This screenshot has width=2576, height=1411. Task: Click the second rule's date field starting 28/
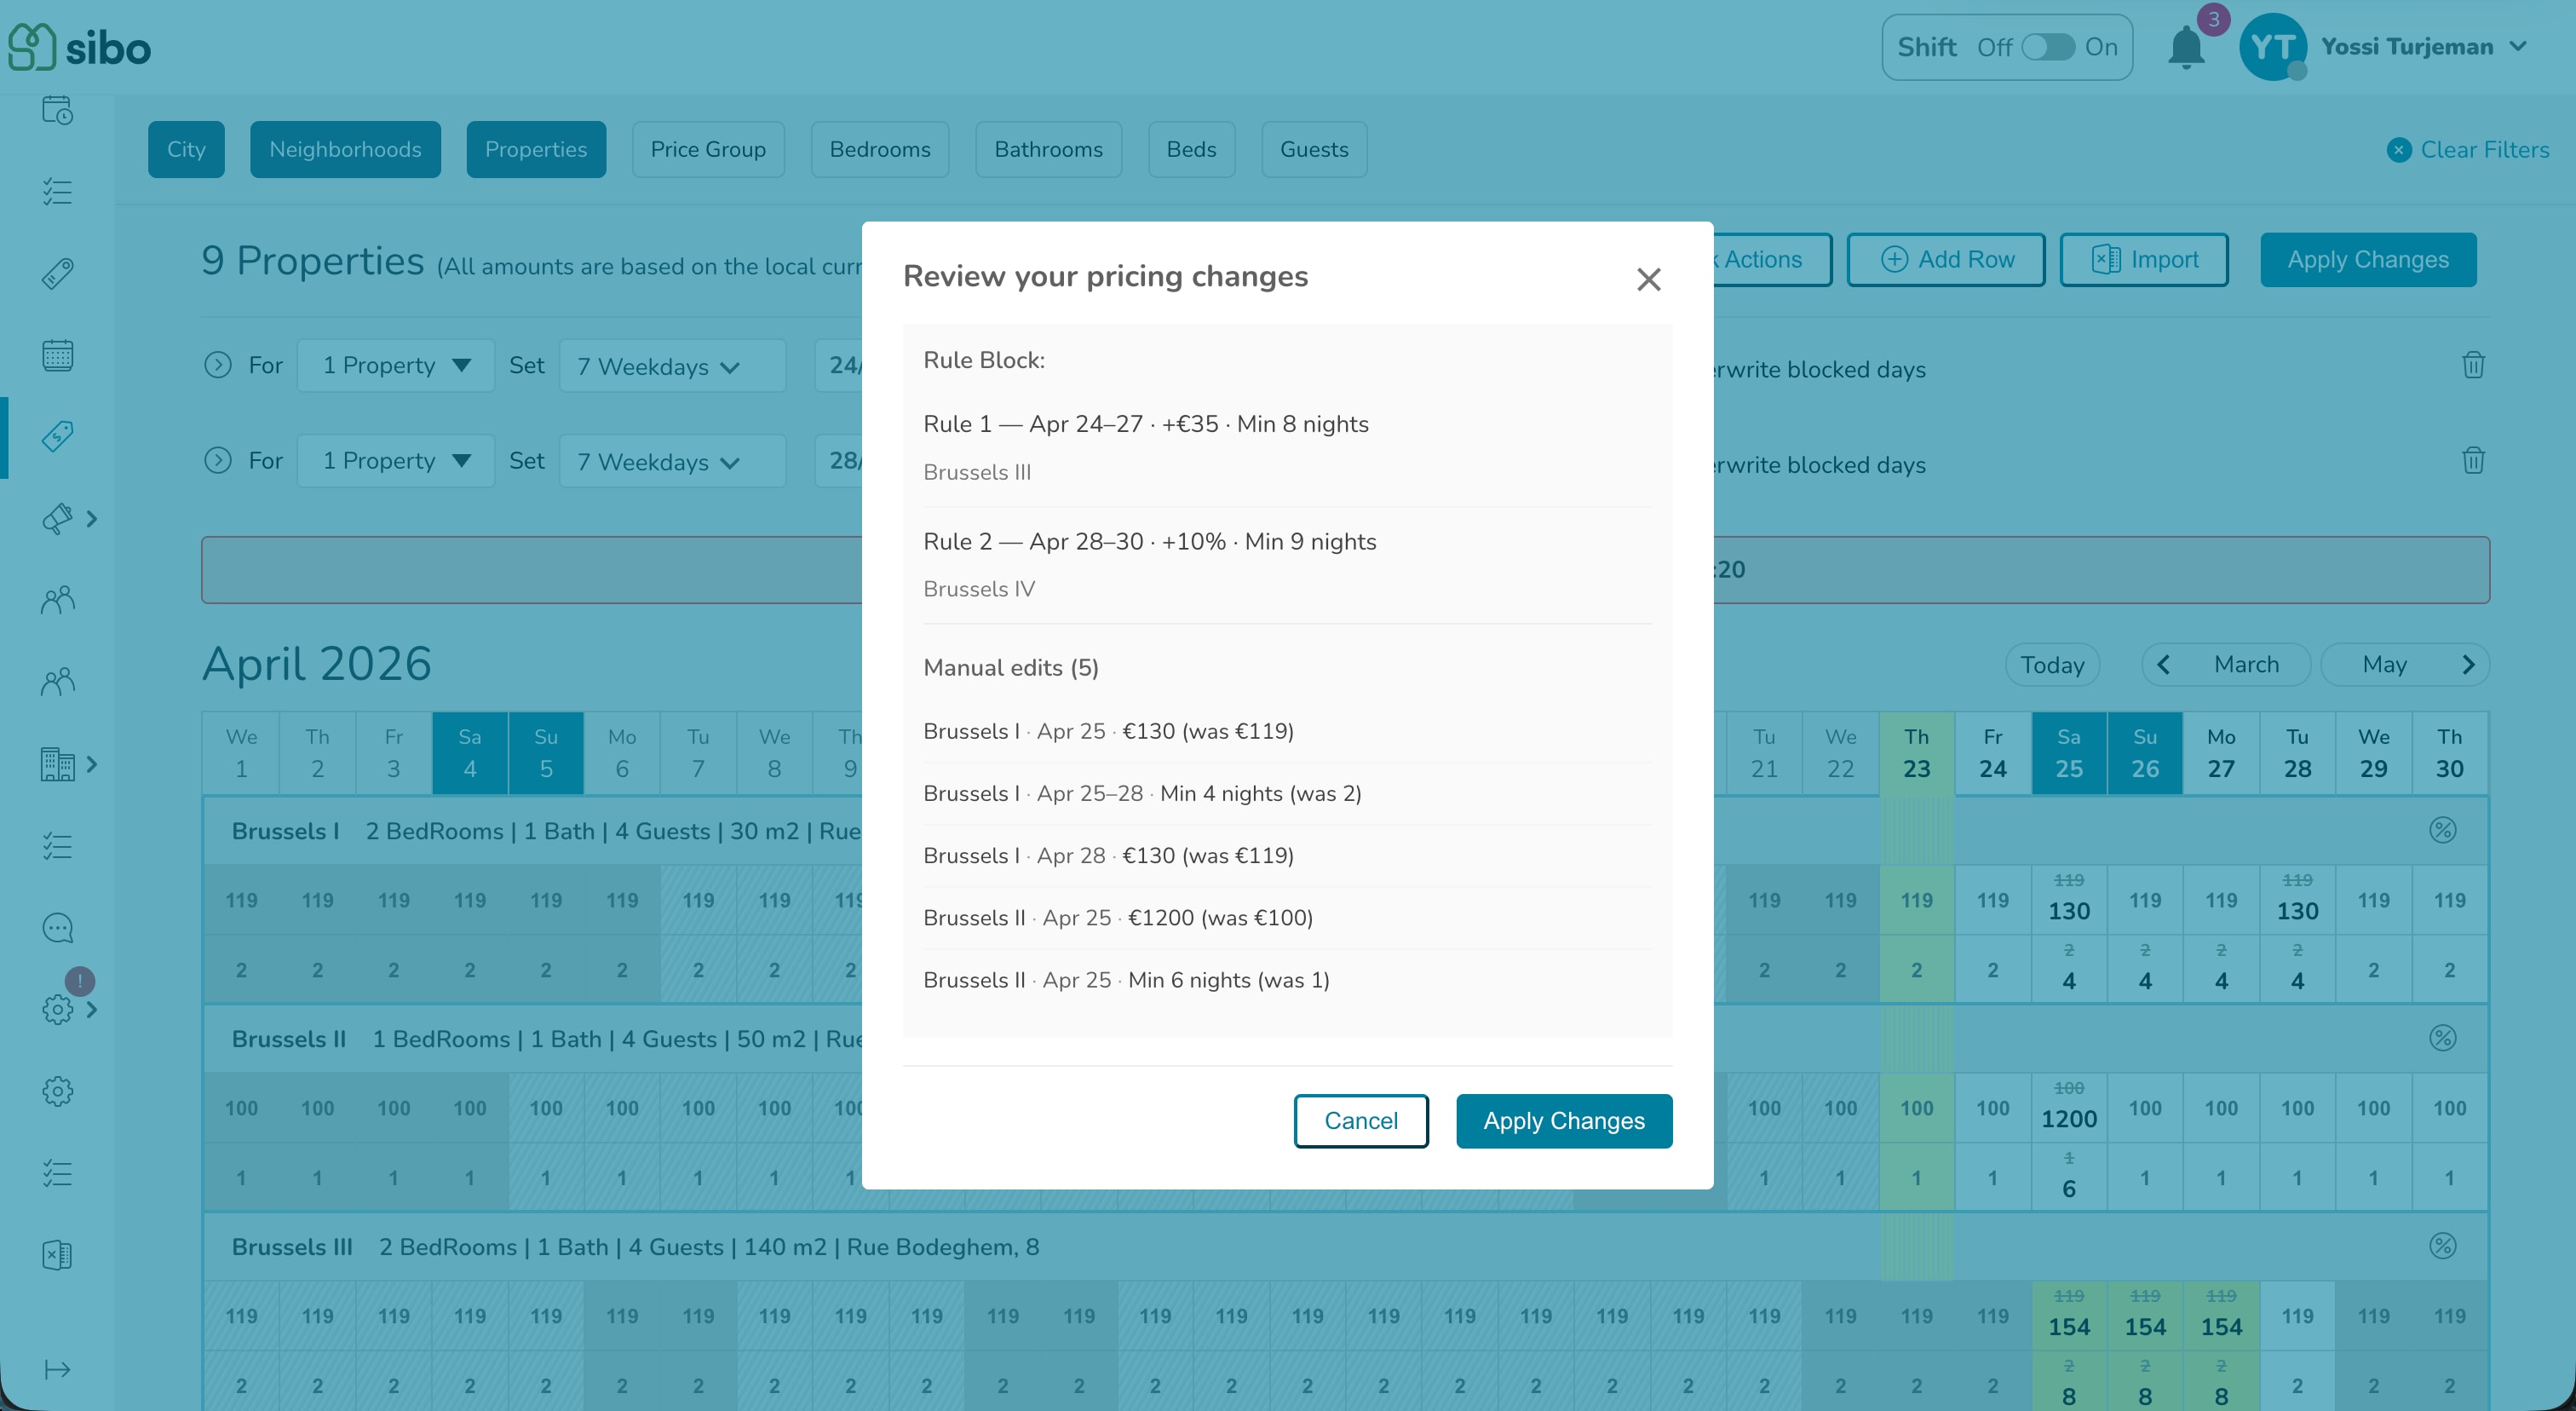click(x=839, y=460)
